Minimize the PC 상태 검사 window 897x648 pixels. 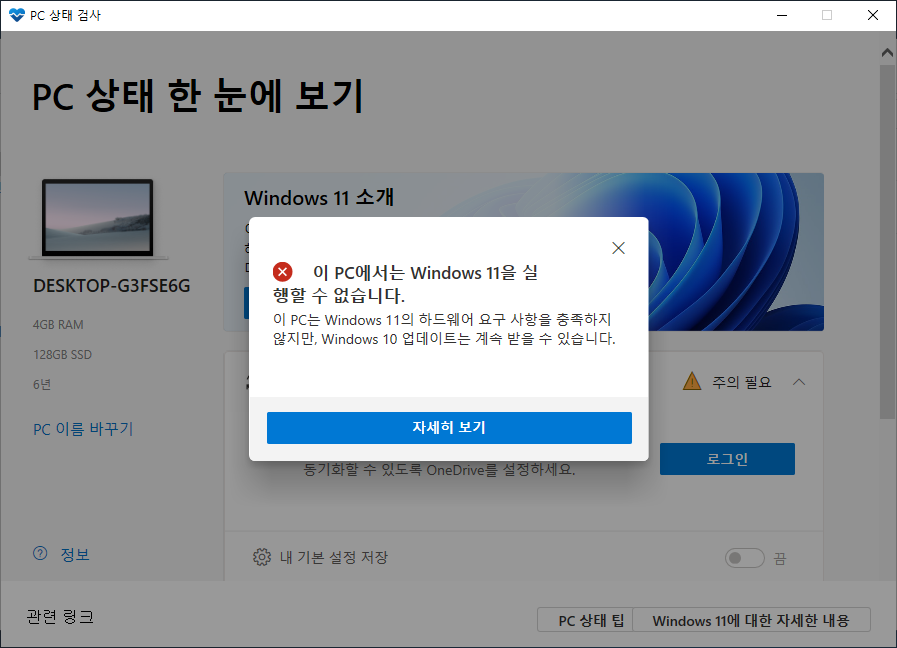(782, 15)
